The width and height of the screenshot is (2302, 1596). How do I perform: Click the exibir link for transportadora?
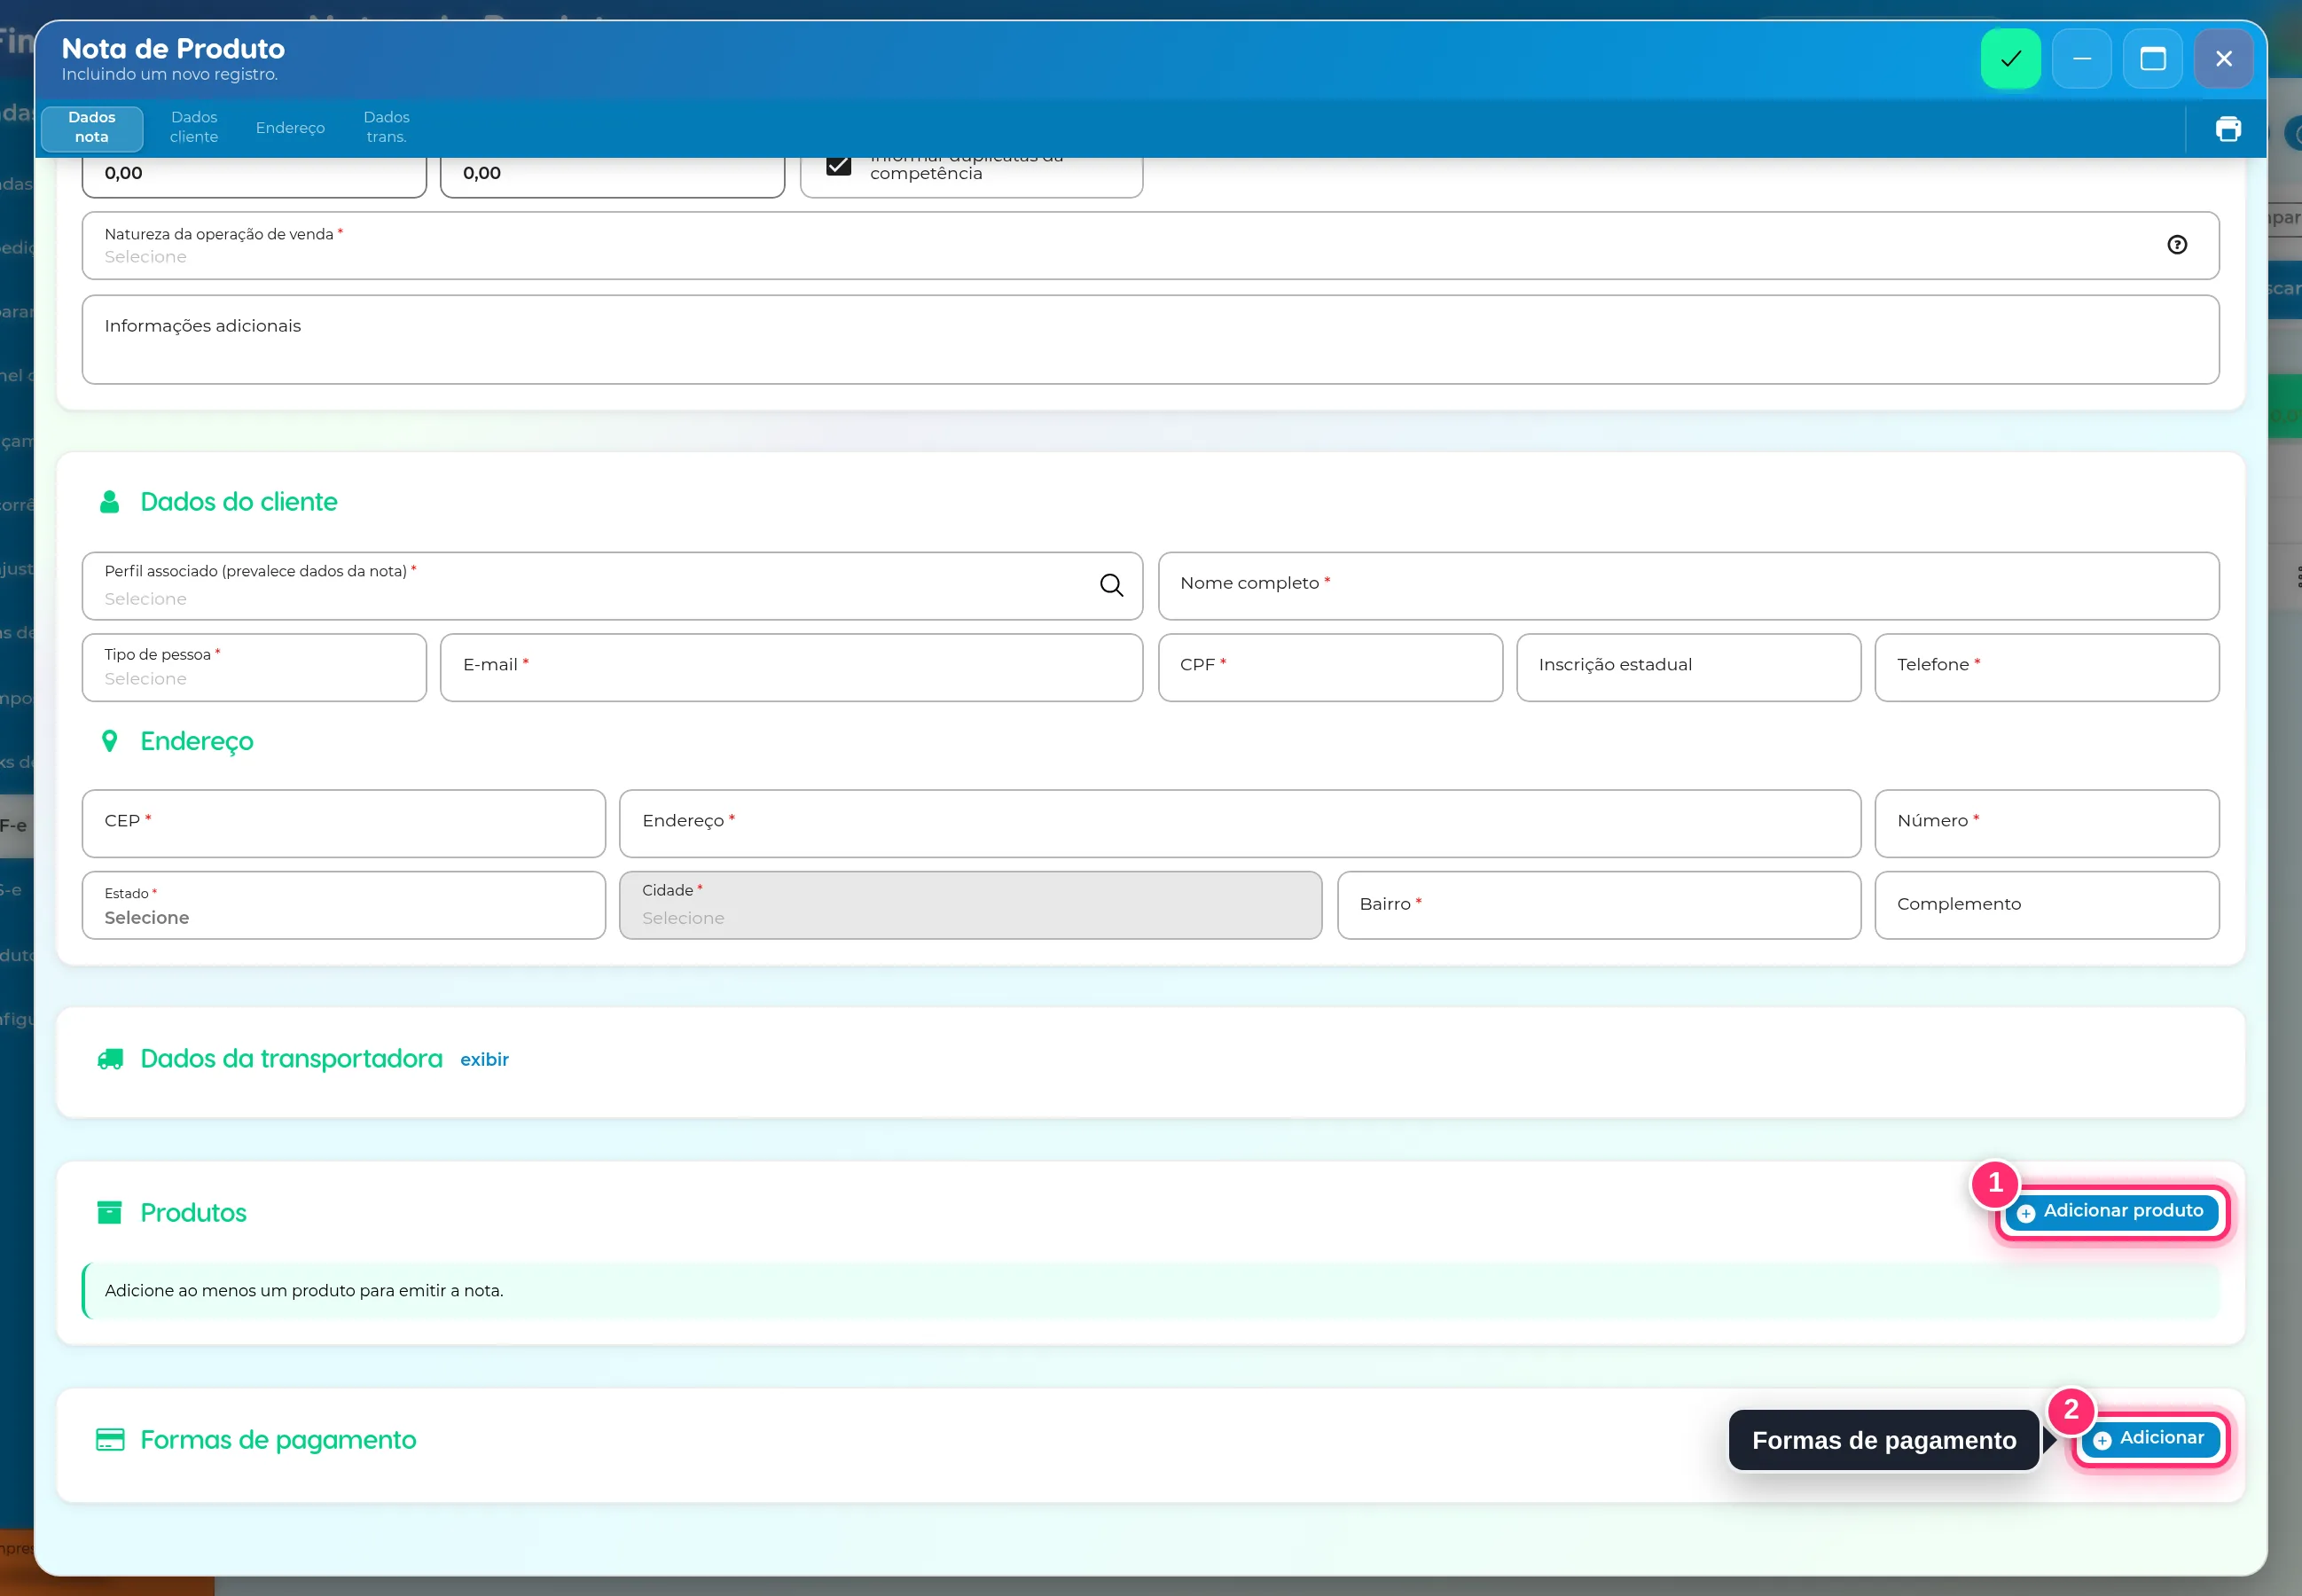pyautogui.click(x=484, y=1060)
